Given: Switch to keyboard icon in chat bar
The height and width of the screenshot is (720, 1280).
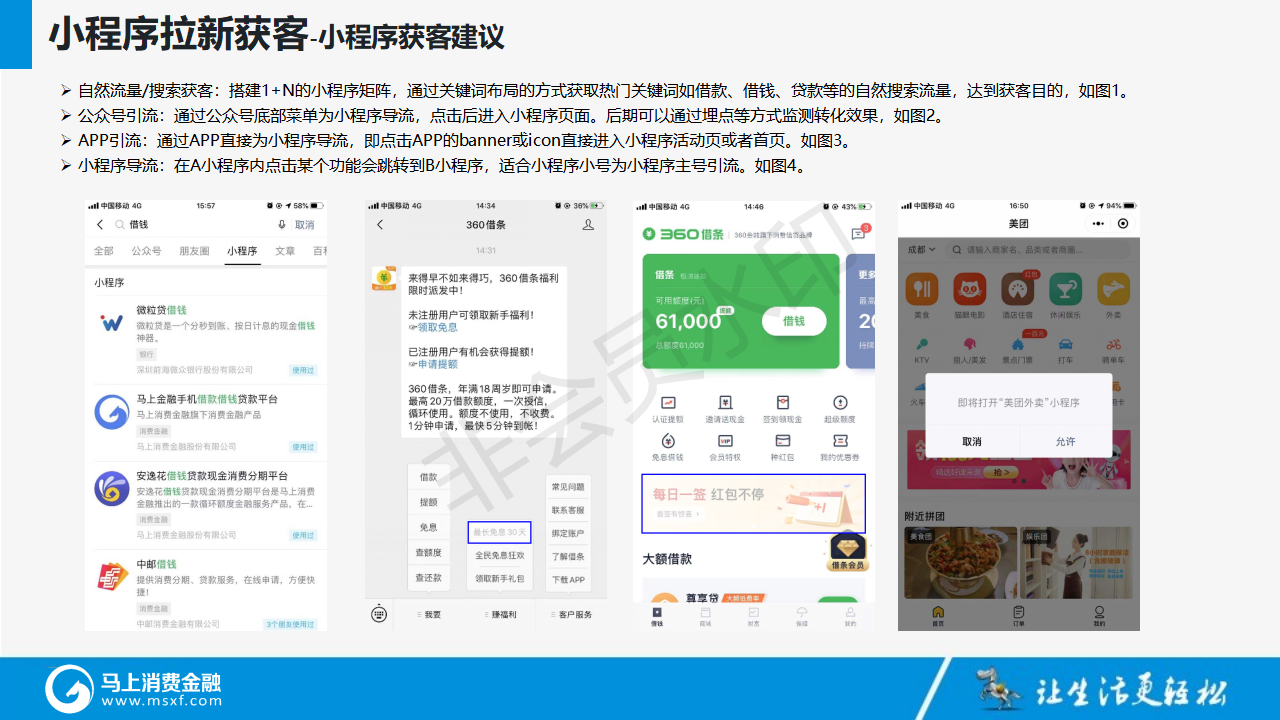Looking at the screenshot, I should pyautogui.click(x=379, y=614).
